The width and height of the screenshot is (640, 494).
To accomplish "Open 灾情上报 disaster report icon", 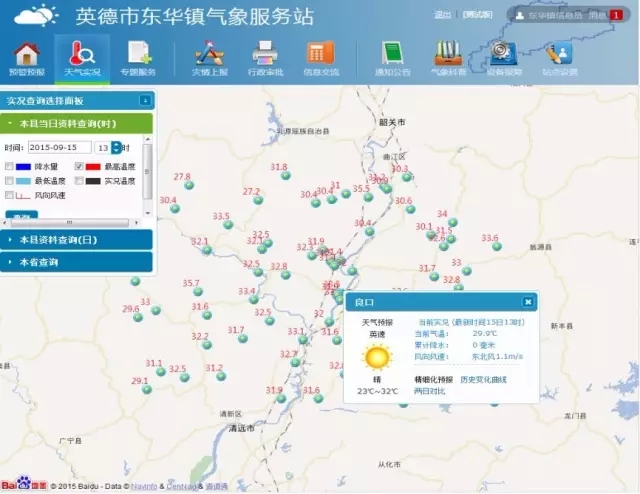I will click(209, 56).
